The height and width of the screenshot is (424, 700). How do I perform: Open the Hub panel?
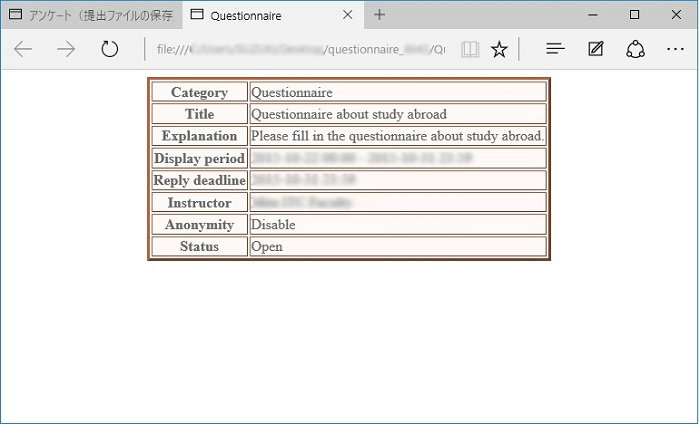click(x=556, y=50)
